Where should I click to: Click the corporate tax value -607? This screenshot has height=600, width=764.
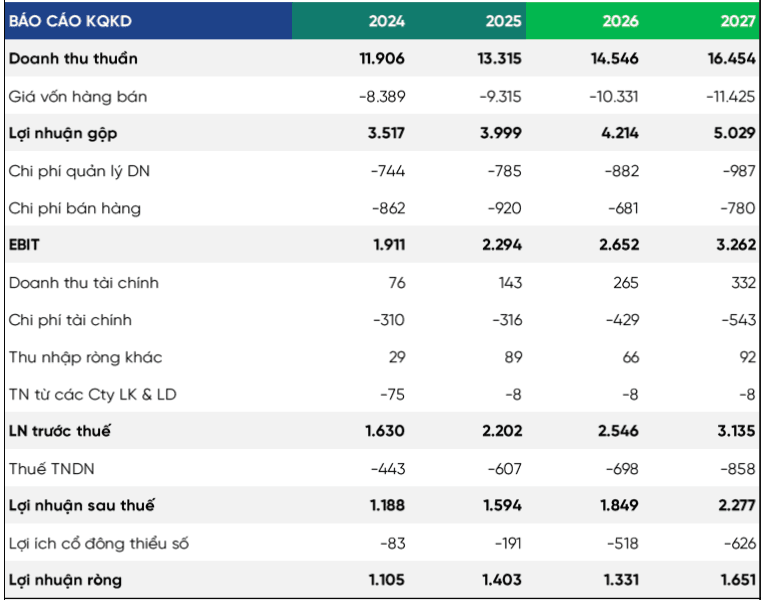point(505,469)
